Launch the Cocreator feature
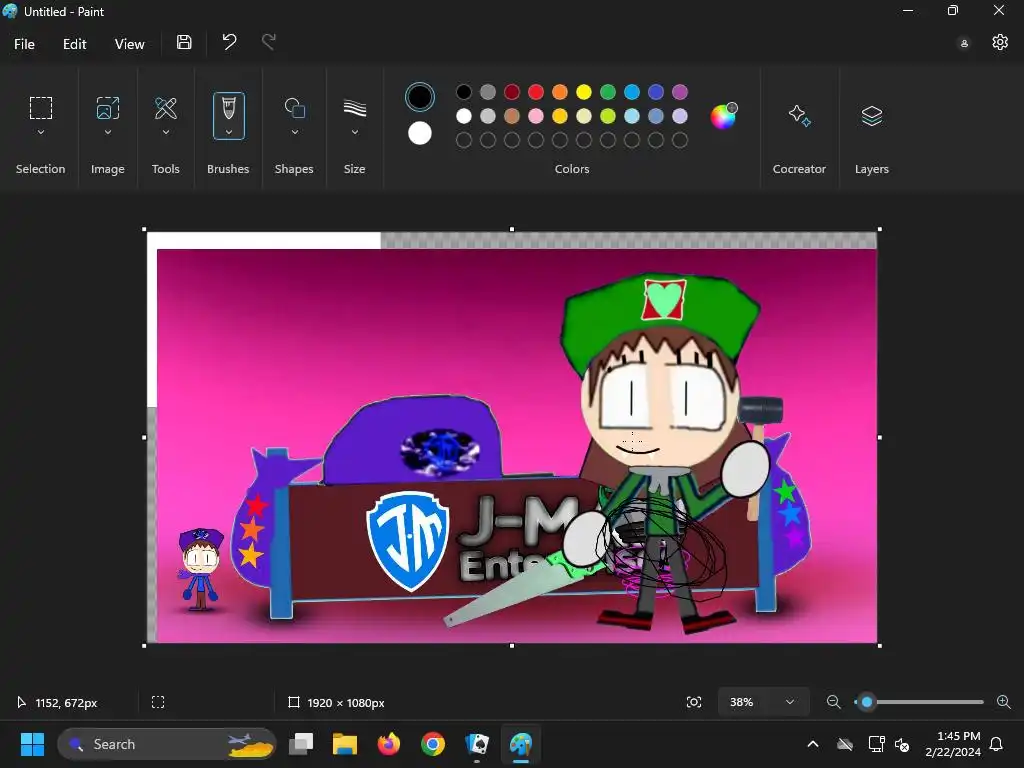 click(x=799, y=116)
